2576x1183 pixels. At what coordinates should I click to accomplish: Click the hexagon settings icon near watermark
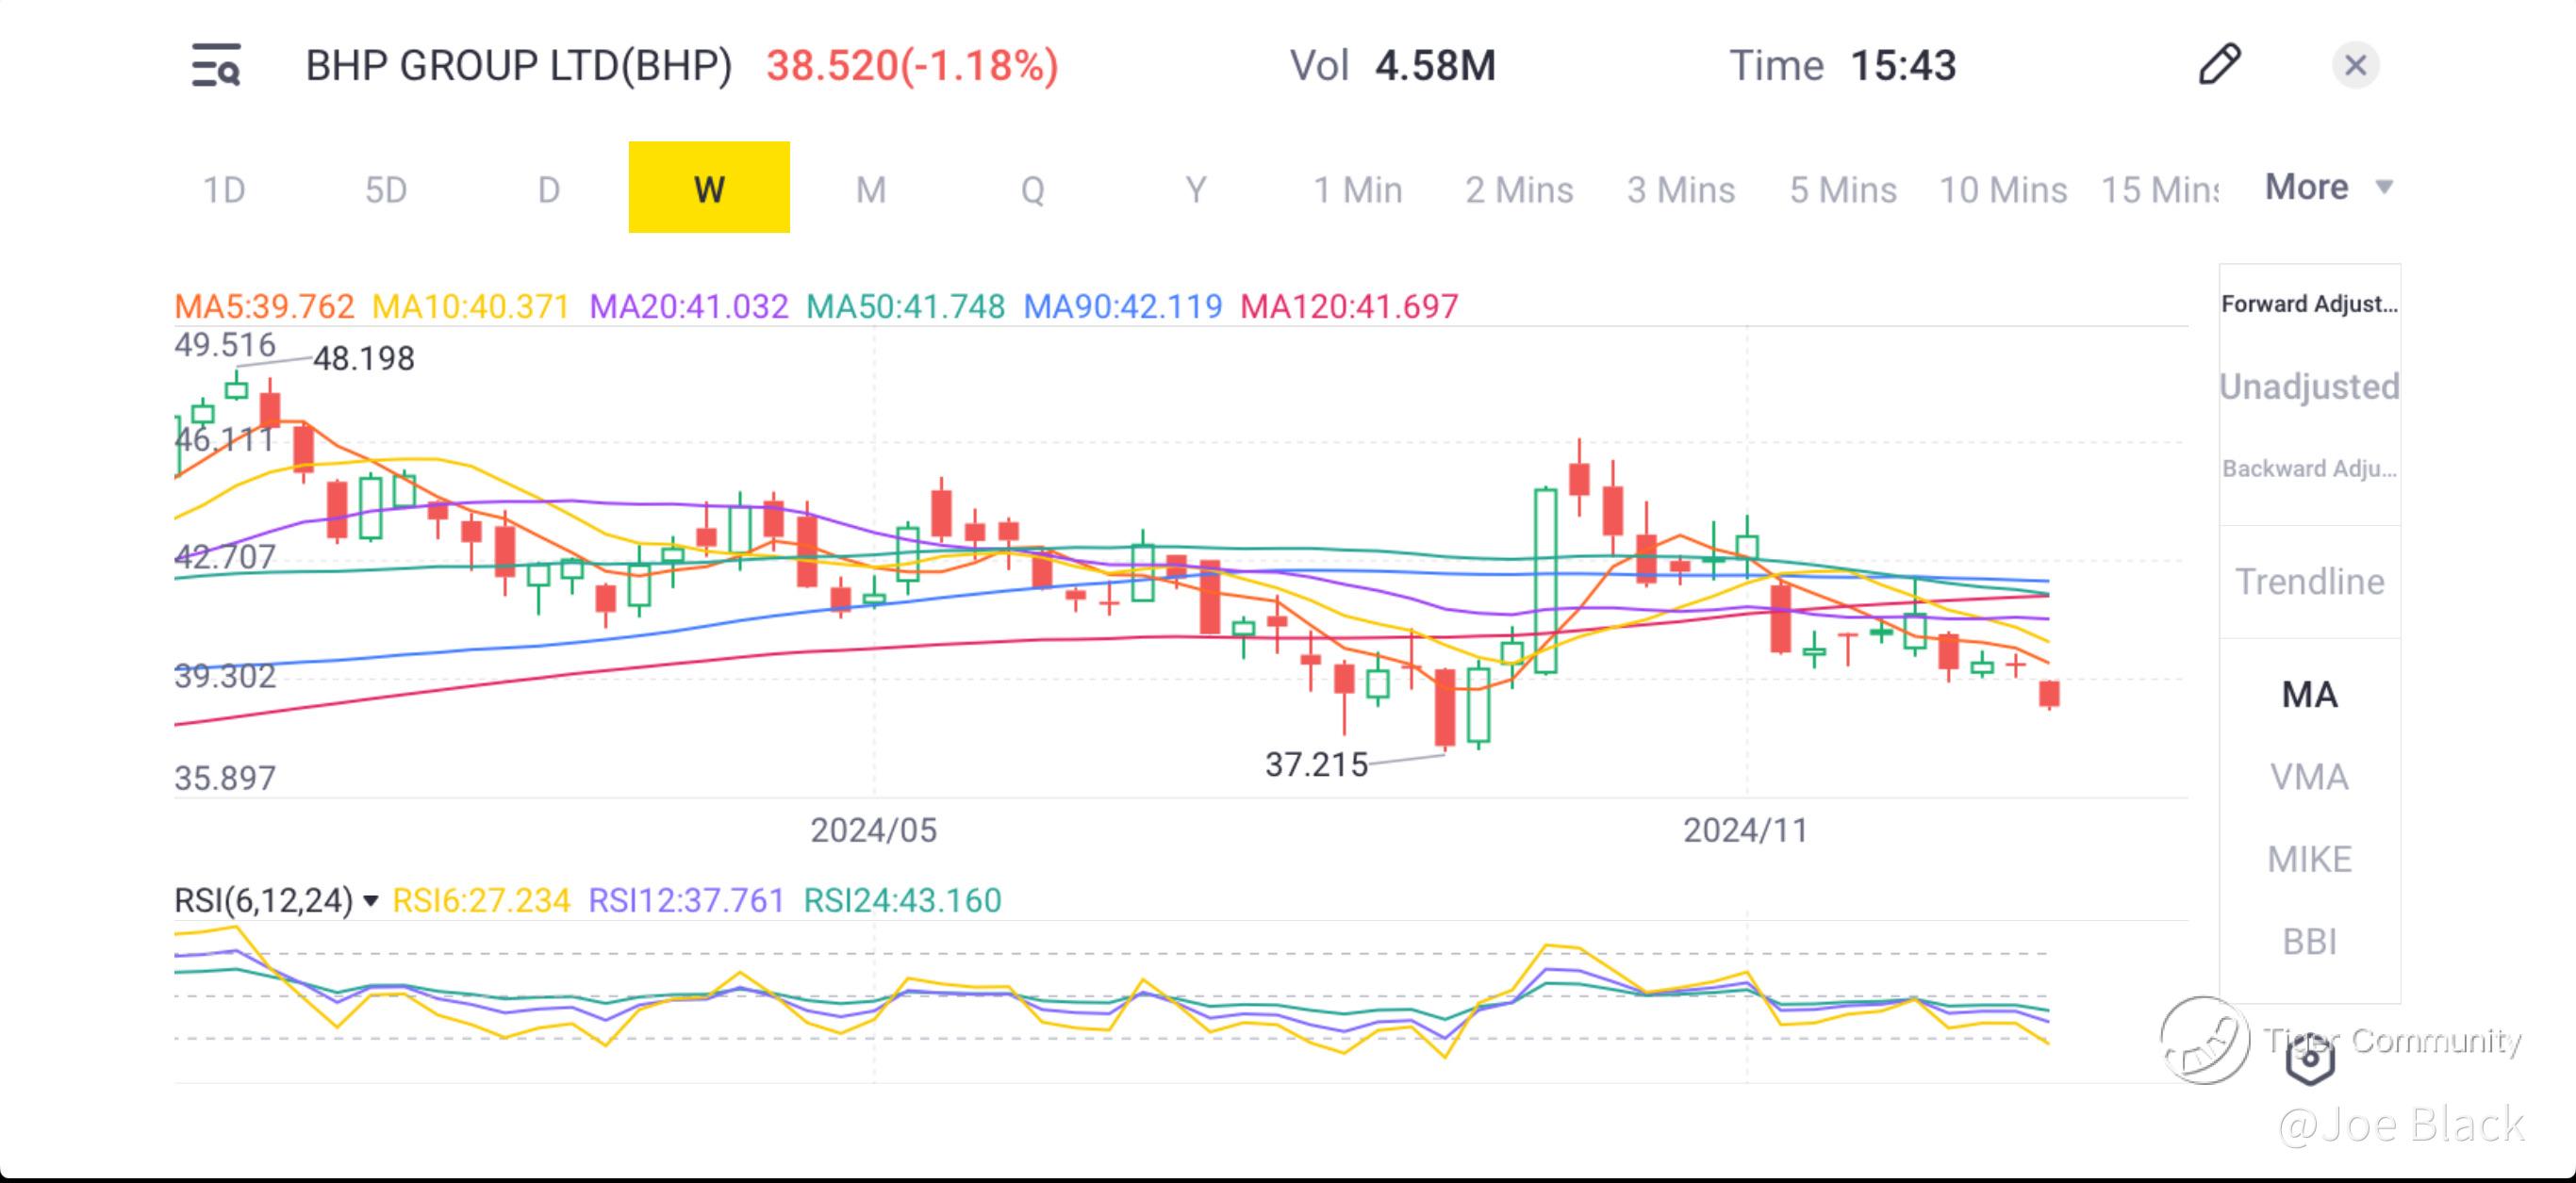(x=2310, y=1061)
